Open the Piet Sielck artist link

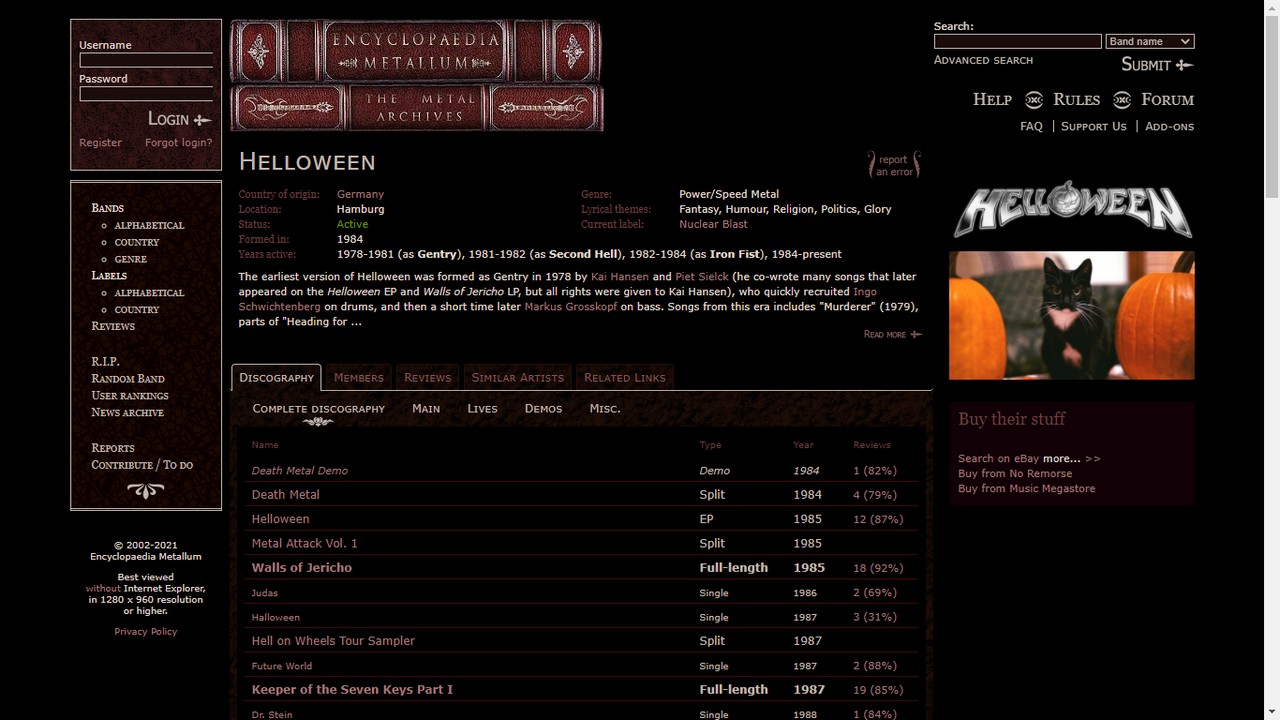[x=701, y=277]
